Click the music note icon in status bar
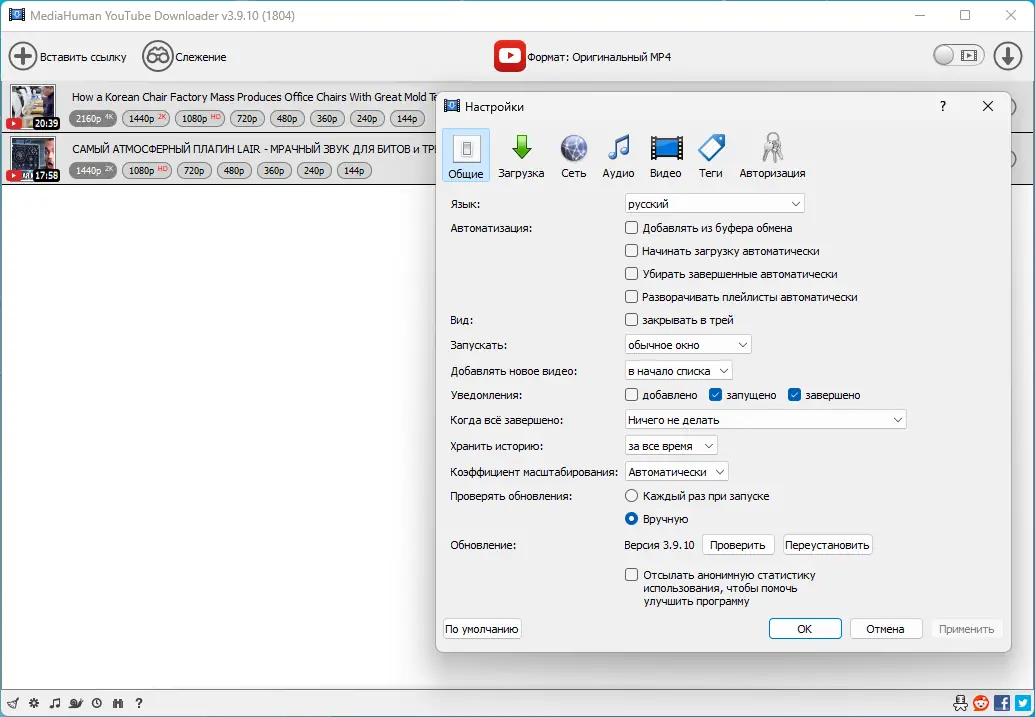The image size is (1035, 717). 55,703
